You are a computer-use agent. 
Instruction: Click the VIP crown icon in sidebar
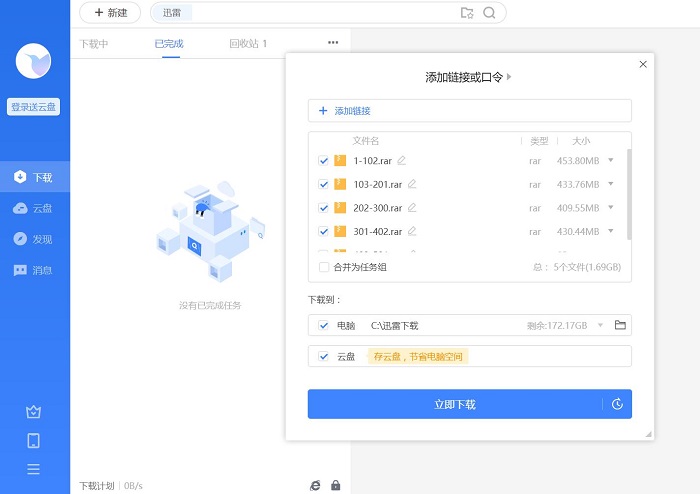(x=34, y=412)
